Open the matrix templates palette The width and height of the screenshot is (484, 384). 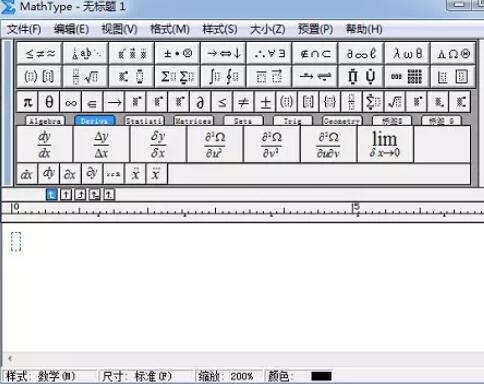pos(407,77)
